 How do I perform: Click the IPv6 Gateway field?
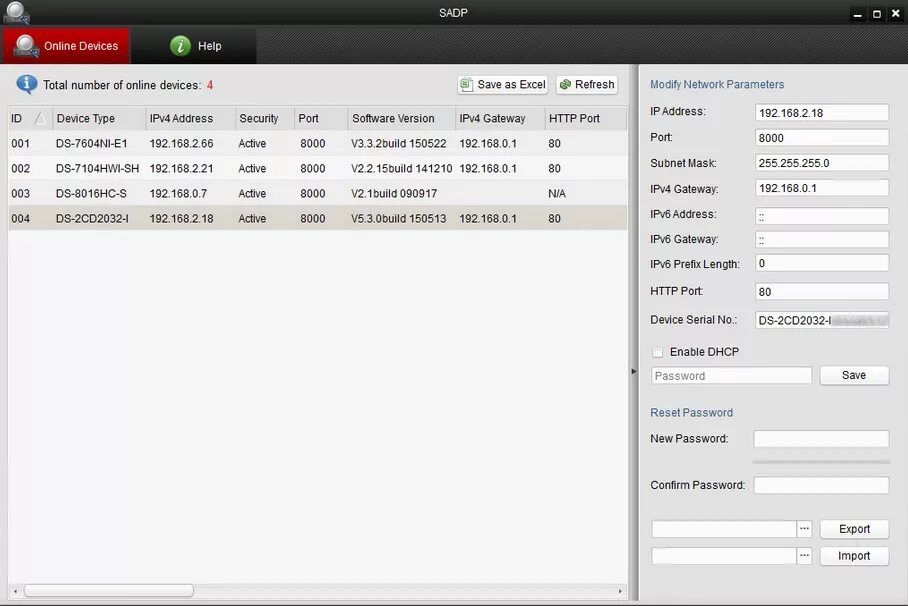(x=822, y=239)
